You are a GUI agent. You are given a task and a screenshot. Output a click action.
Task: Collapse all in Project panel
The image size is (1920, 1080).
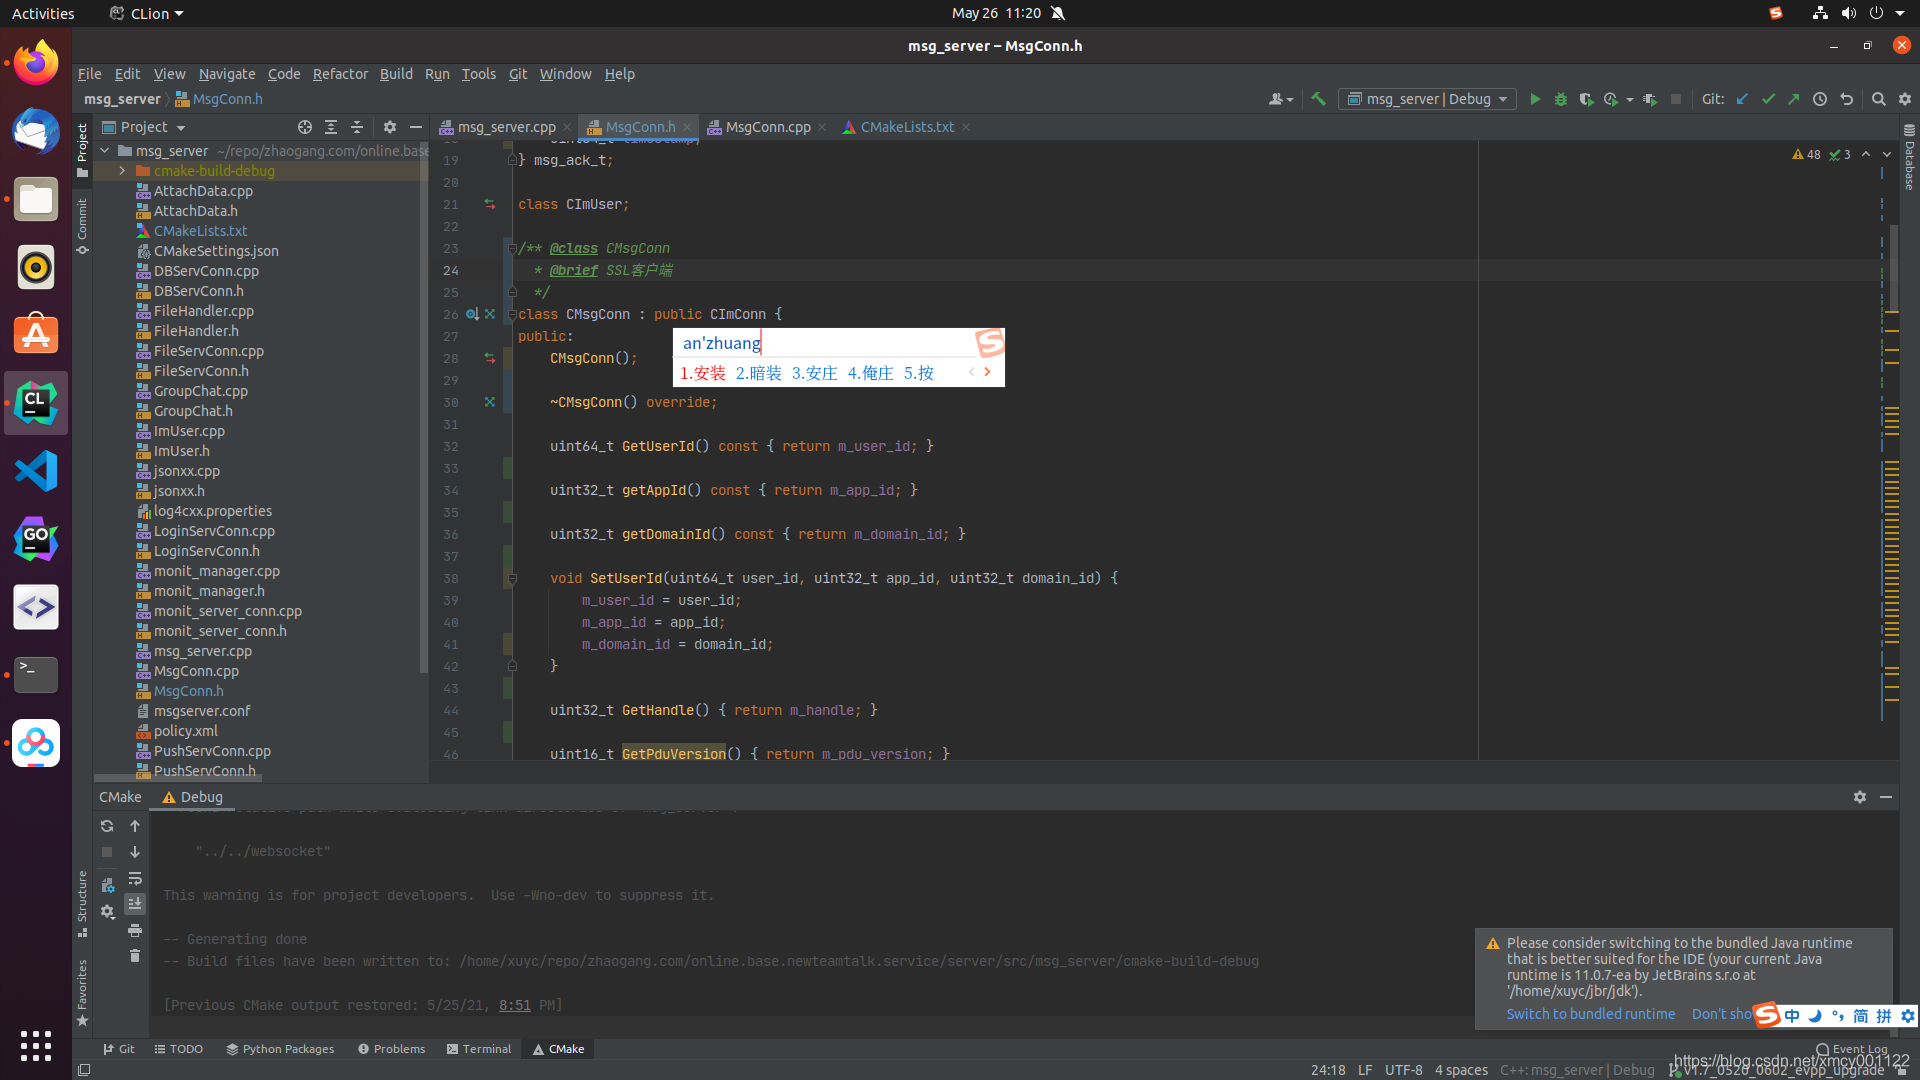357,127
